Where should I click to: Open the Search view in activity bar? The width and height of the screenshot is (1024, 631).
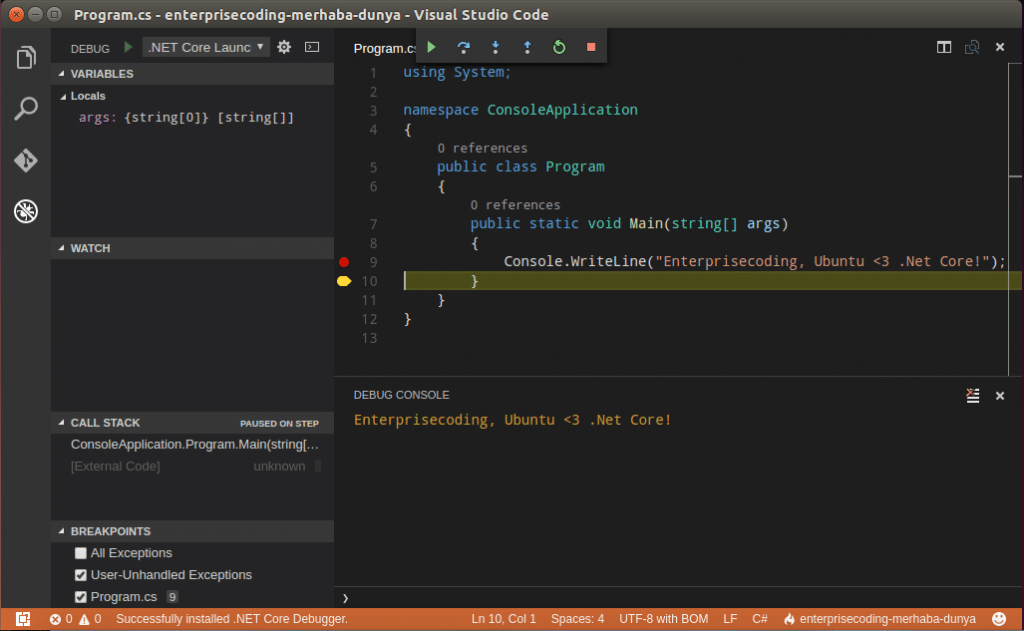26,108
